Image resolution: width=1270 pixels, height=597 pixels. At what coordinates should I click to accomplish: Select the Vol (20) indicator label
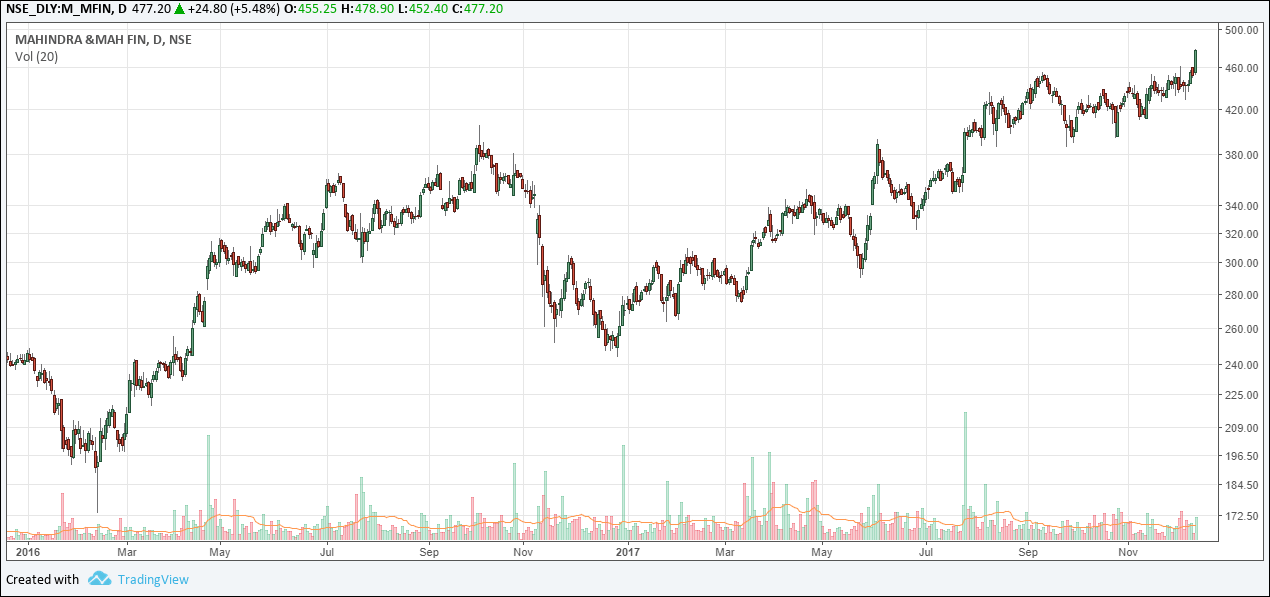coord(36,57)
